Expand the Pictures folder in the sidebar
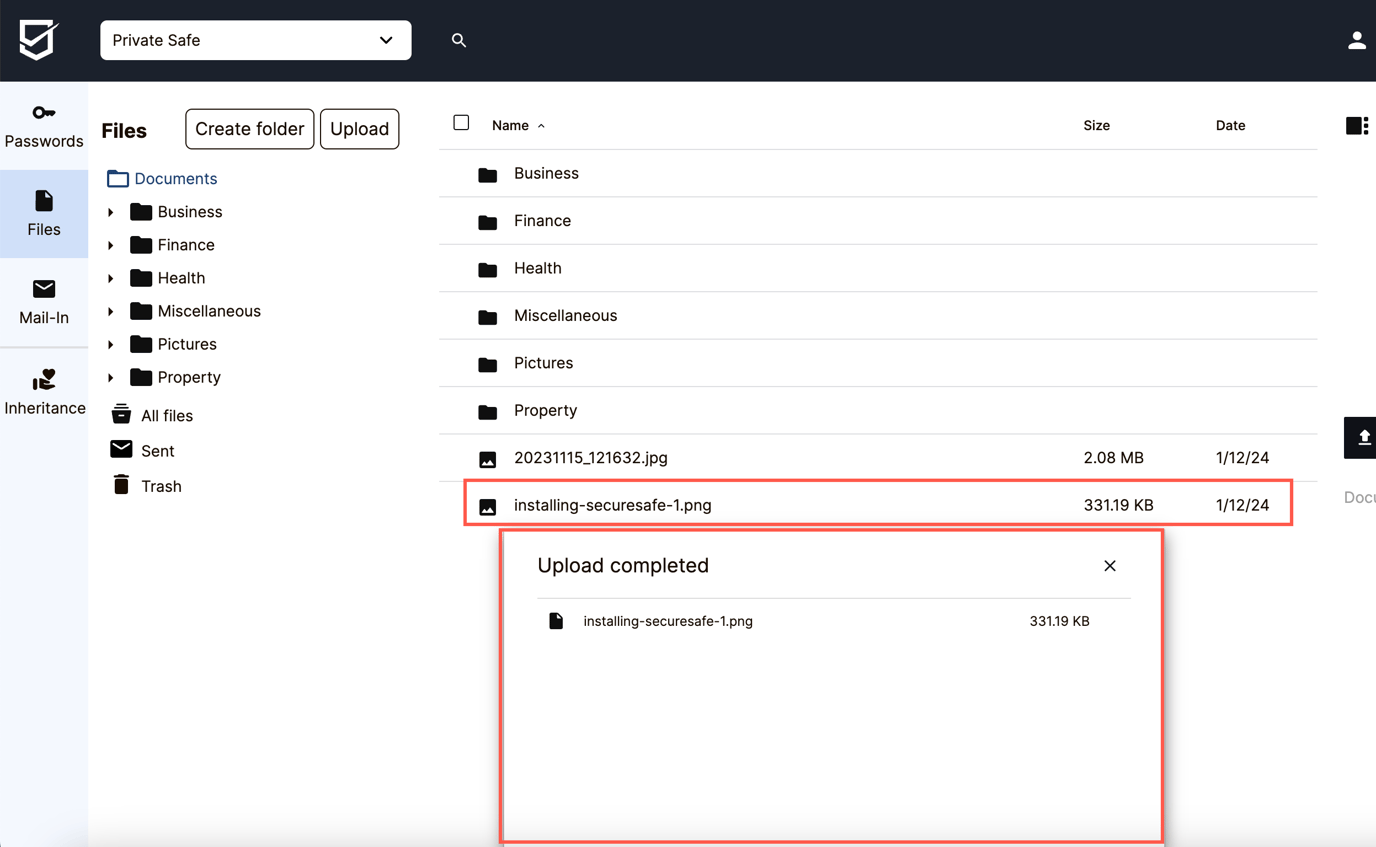The height and width of the screenshot is (847, 1376). tap(110, 344)
